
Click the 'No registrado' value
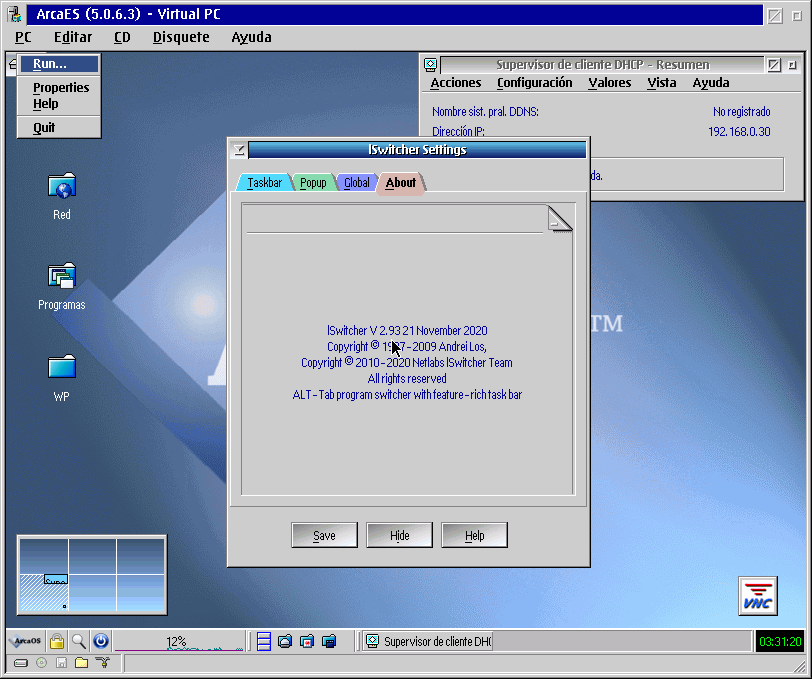(x=742, y=111)
